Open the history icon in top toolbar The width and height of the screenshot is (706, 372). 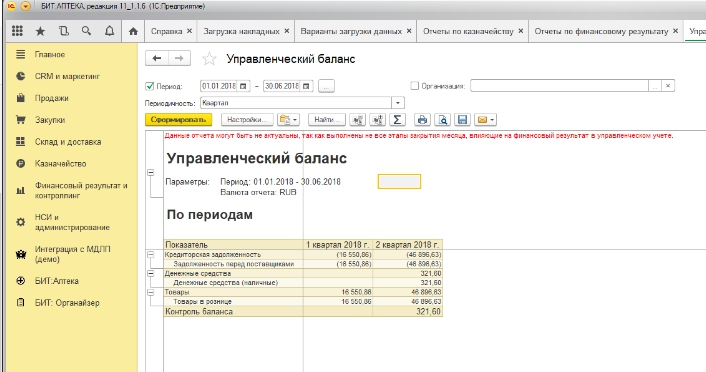click(63, 31)
